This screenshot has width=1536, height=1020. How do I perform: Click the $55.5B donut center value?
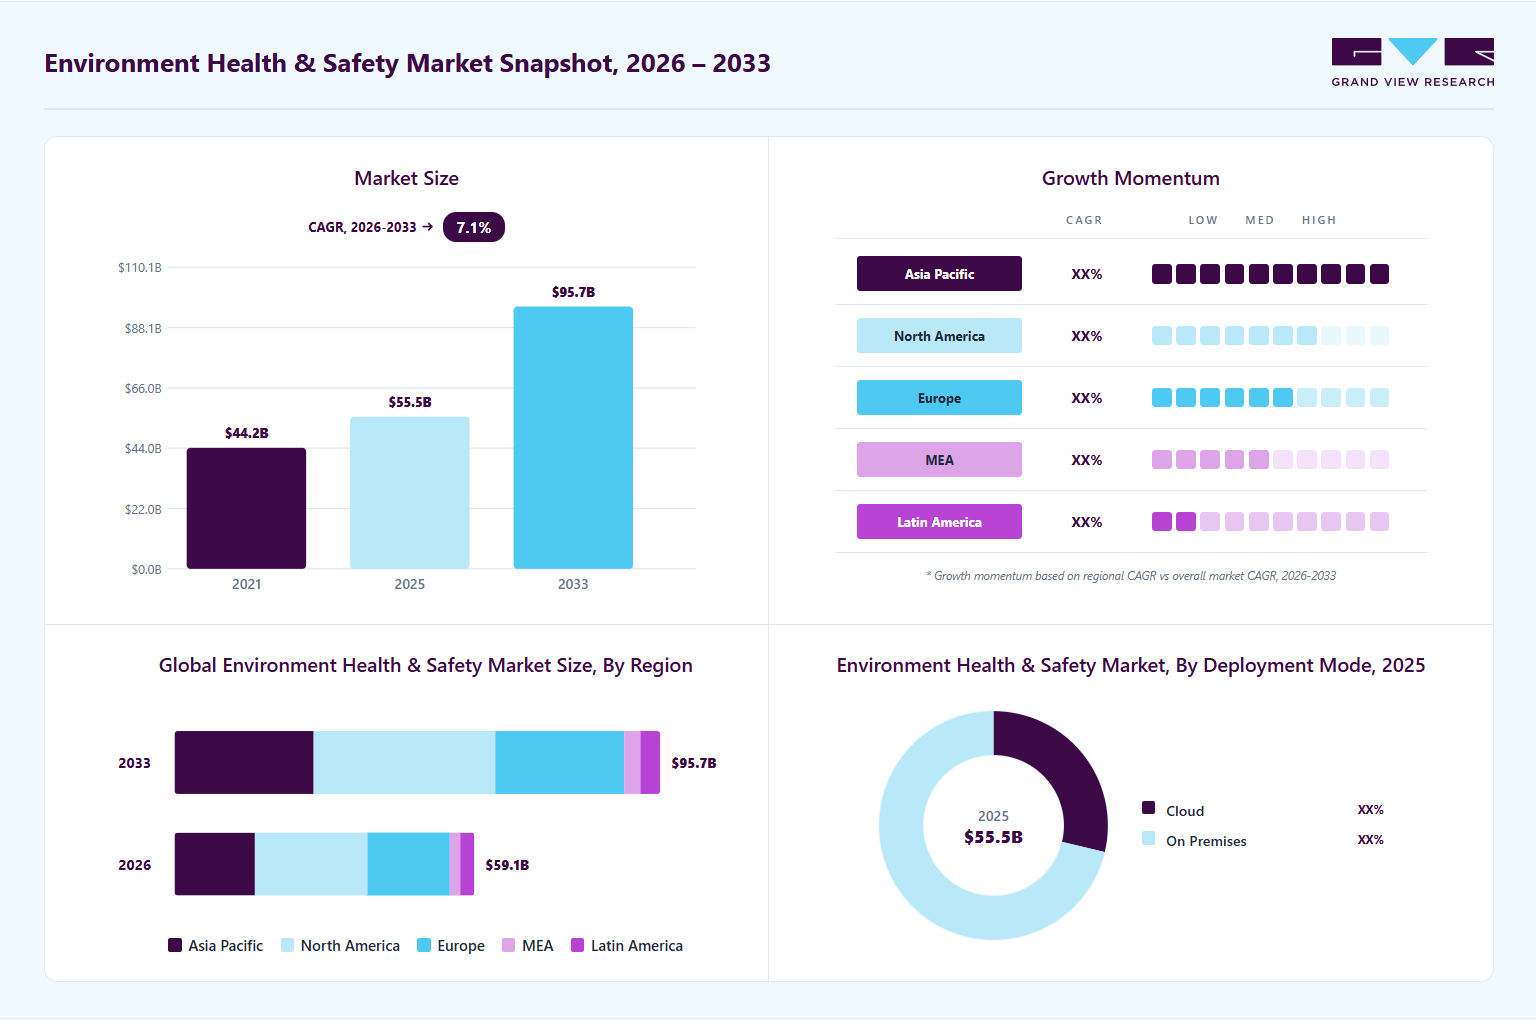point(993,837)
